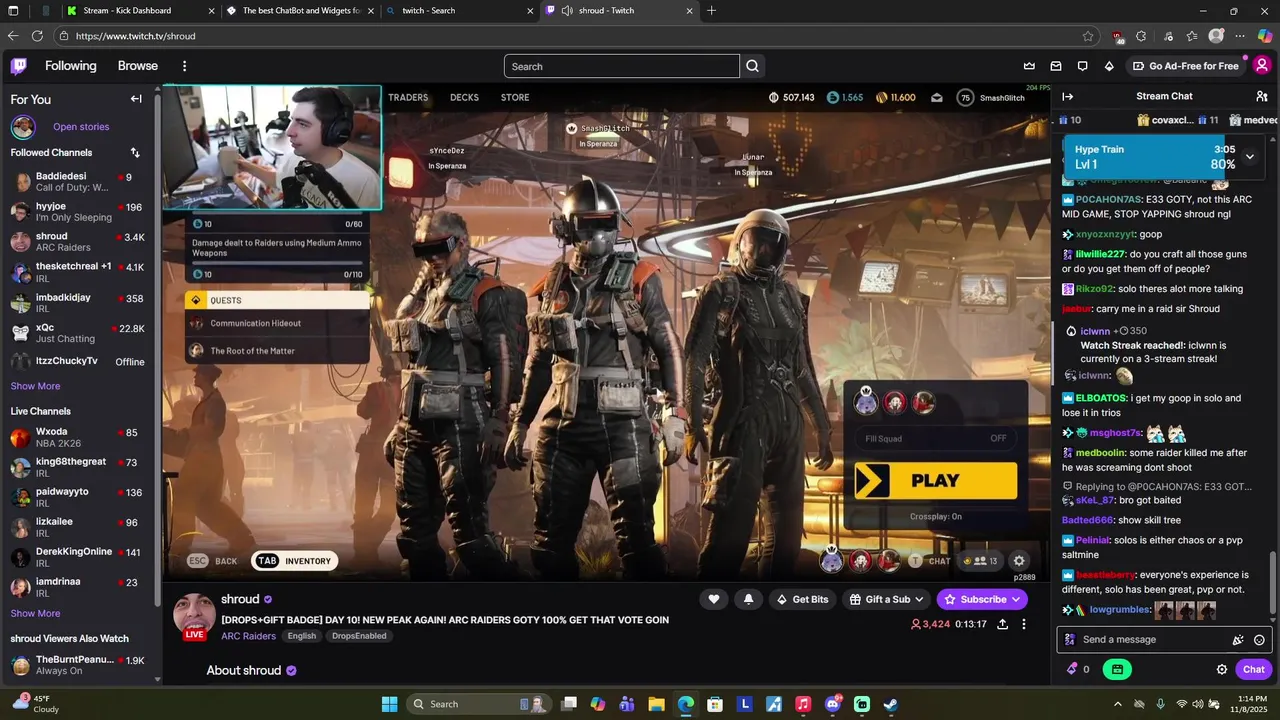Click the chat panel scrollbar
1280x720 pixels.
pyautogui.click(x=1273, y=582)
